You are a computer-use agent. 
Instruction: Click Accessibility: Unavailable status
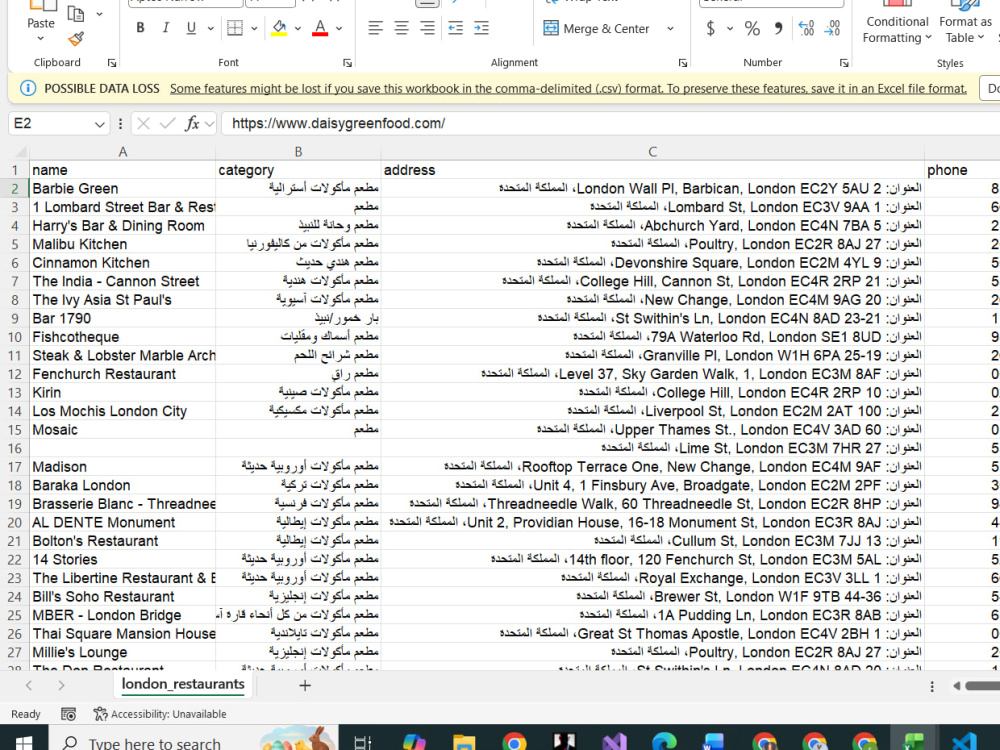point(160,714)
